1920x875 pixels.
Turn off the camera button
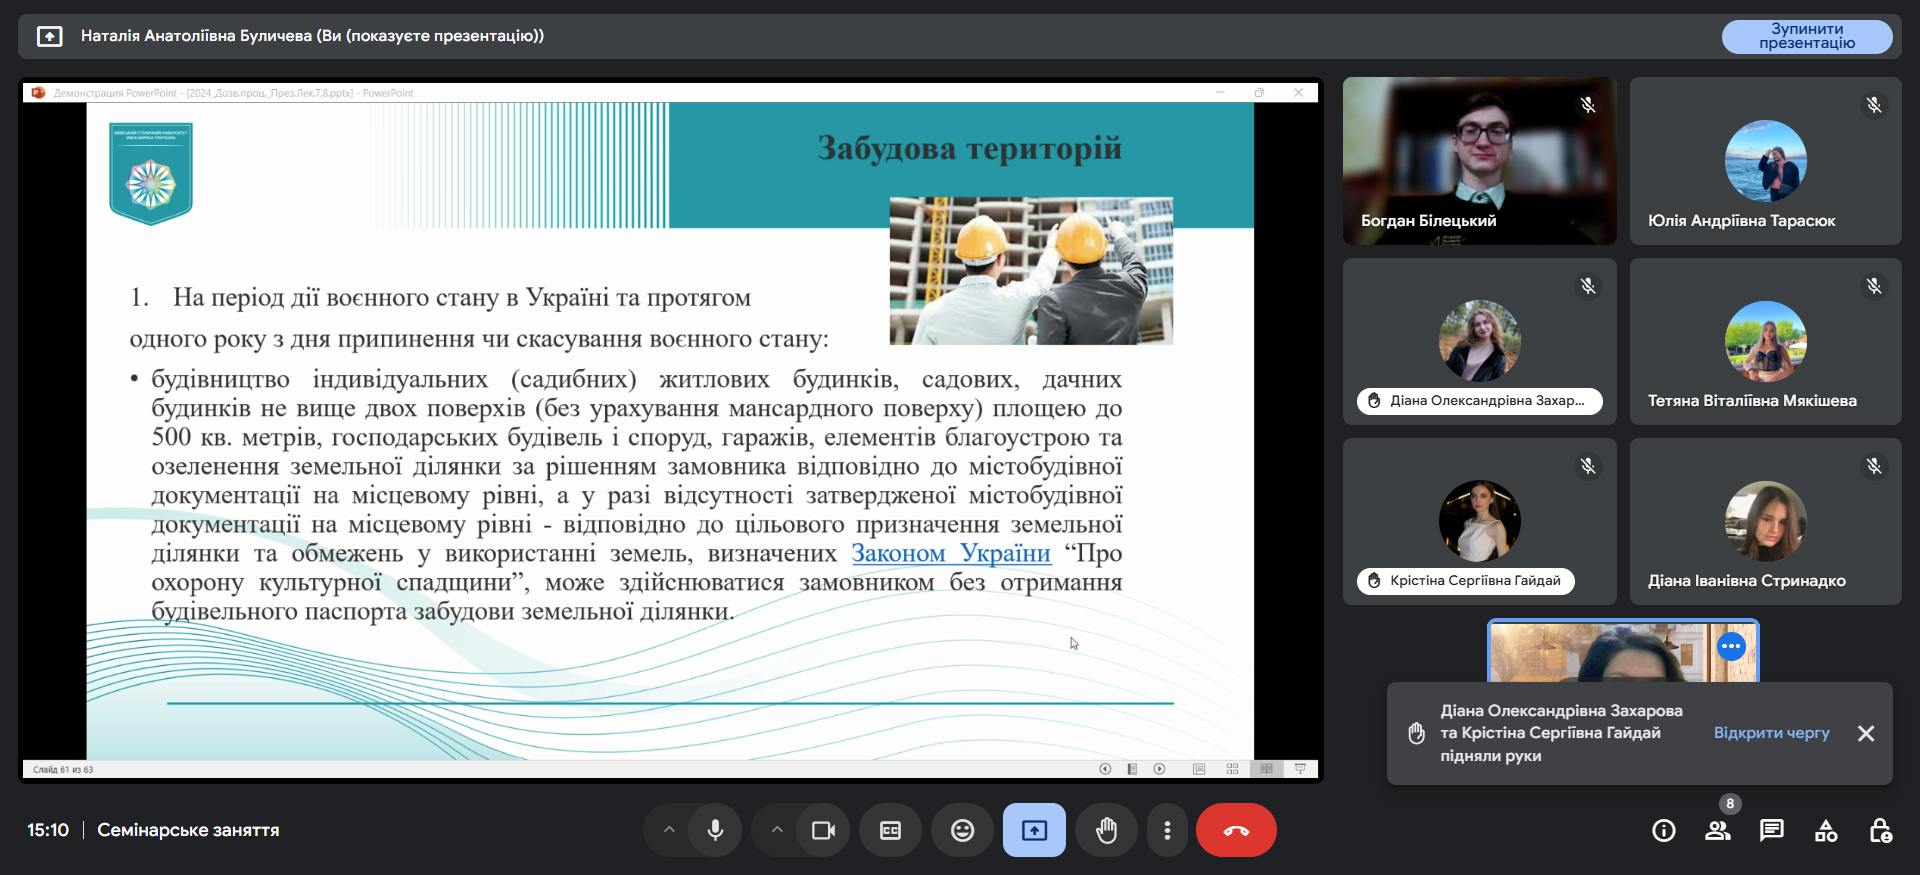coord(823,830)
